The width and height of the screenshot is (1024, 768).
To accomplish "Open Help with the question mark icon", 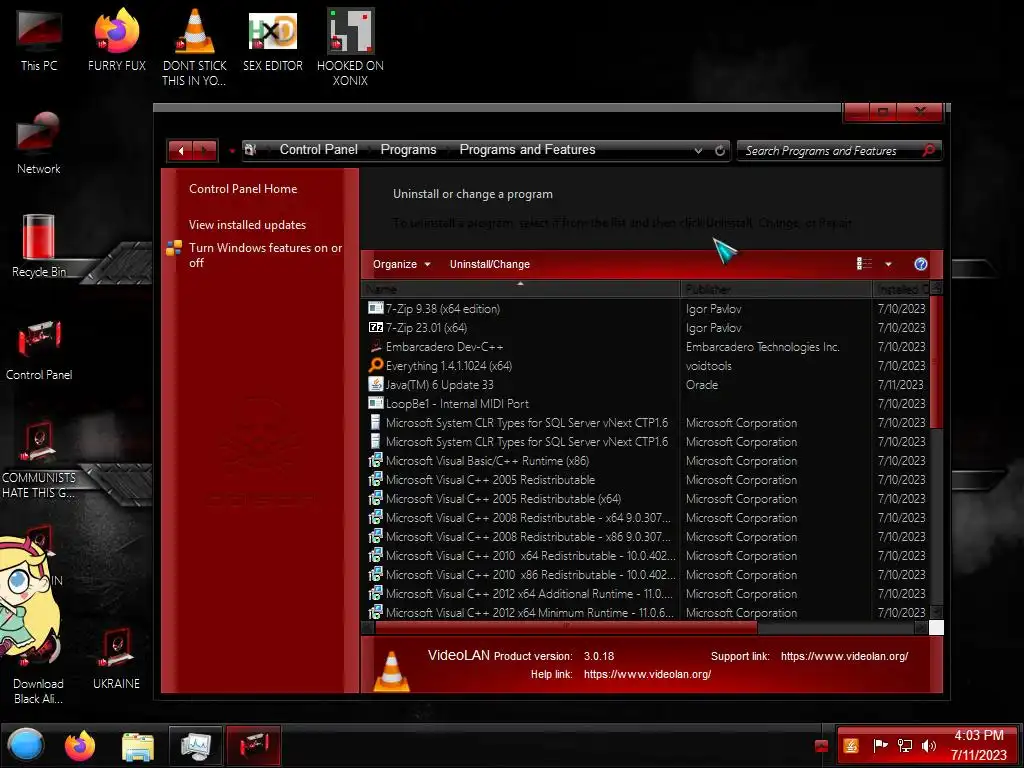I will 921,264.
